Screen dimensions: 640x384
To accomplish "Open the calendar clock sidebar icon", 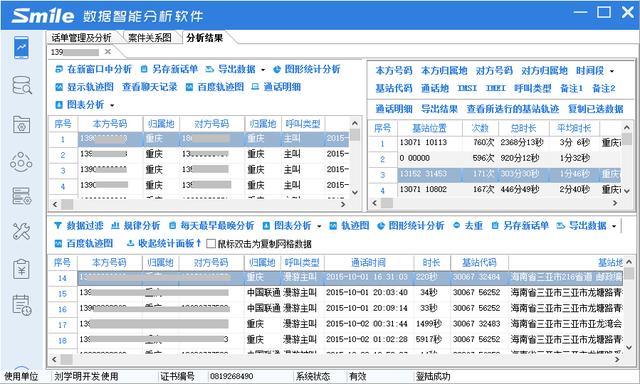I will 21,305.
